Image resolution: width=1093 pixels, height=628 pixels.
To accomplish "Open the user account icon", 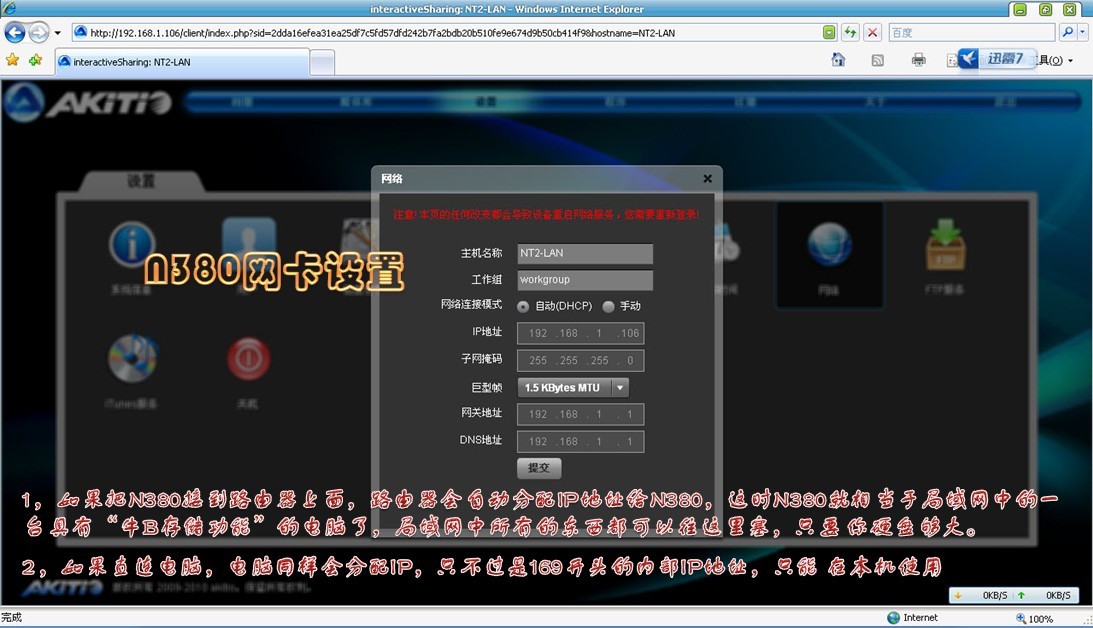I will tap(249, 240).
